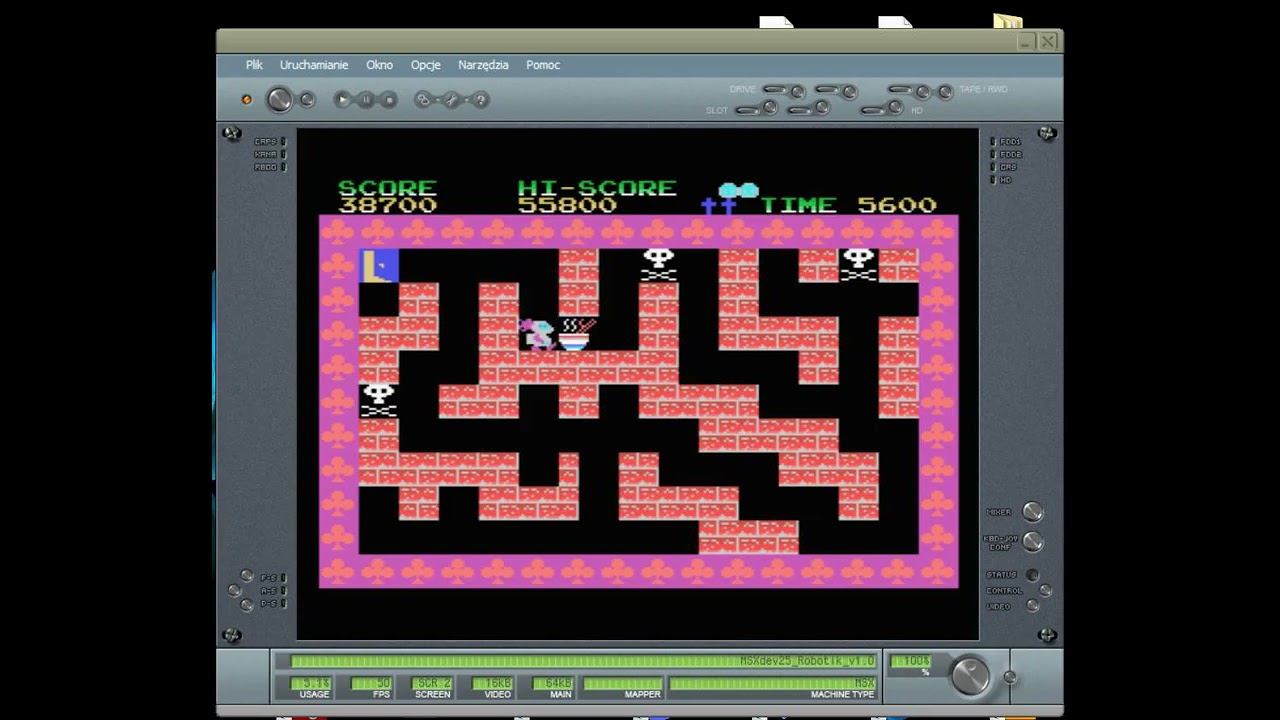Click the second DRIVE slot button
The width and height of the screenshot is (1280, 720).
(x=828, y=89)
